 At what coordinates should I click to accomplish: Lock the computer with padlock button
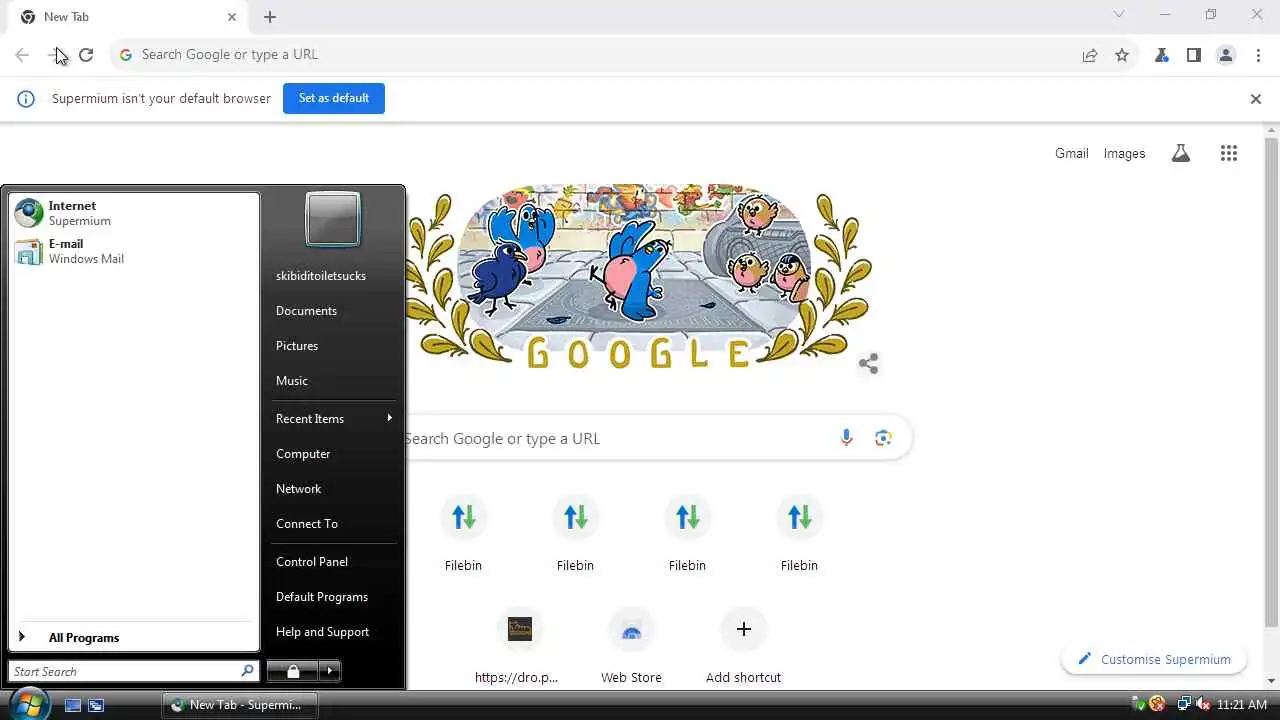(292, 671)
